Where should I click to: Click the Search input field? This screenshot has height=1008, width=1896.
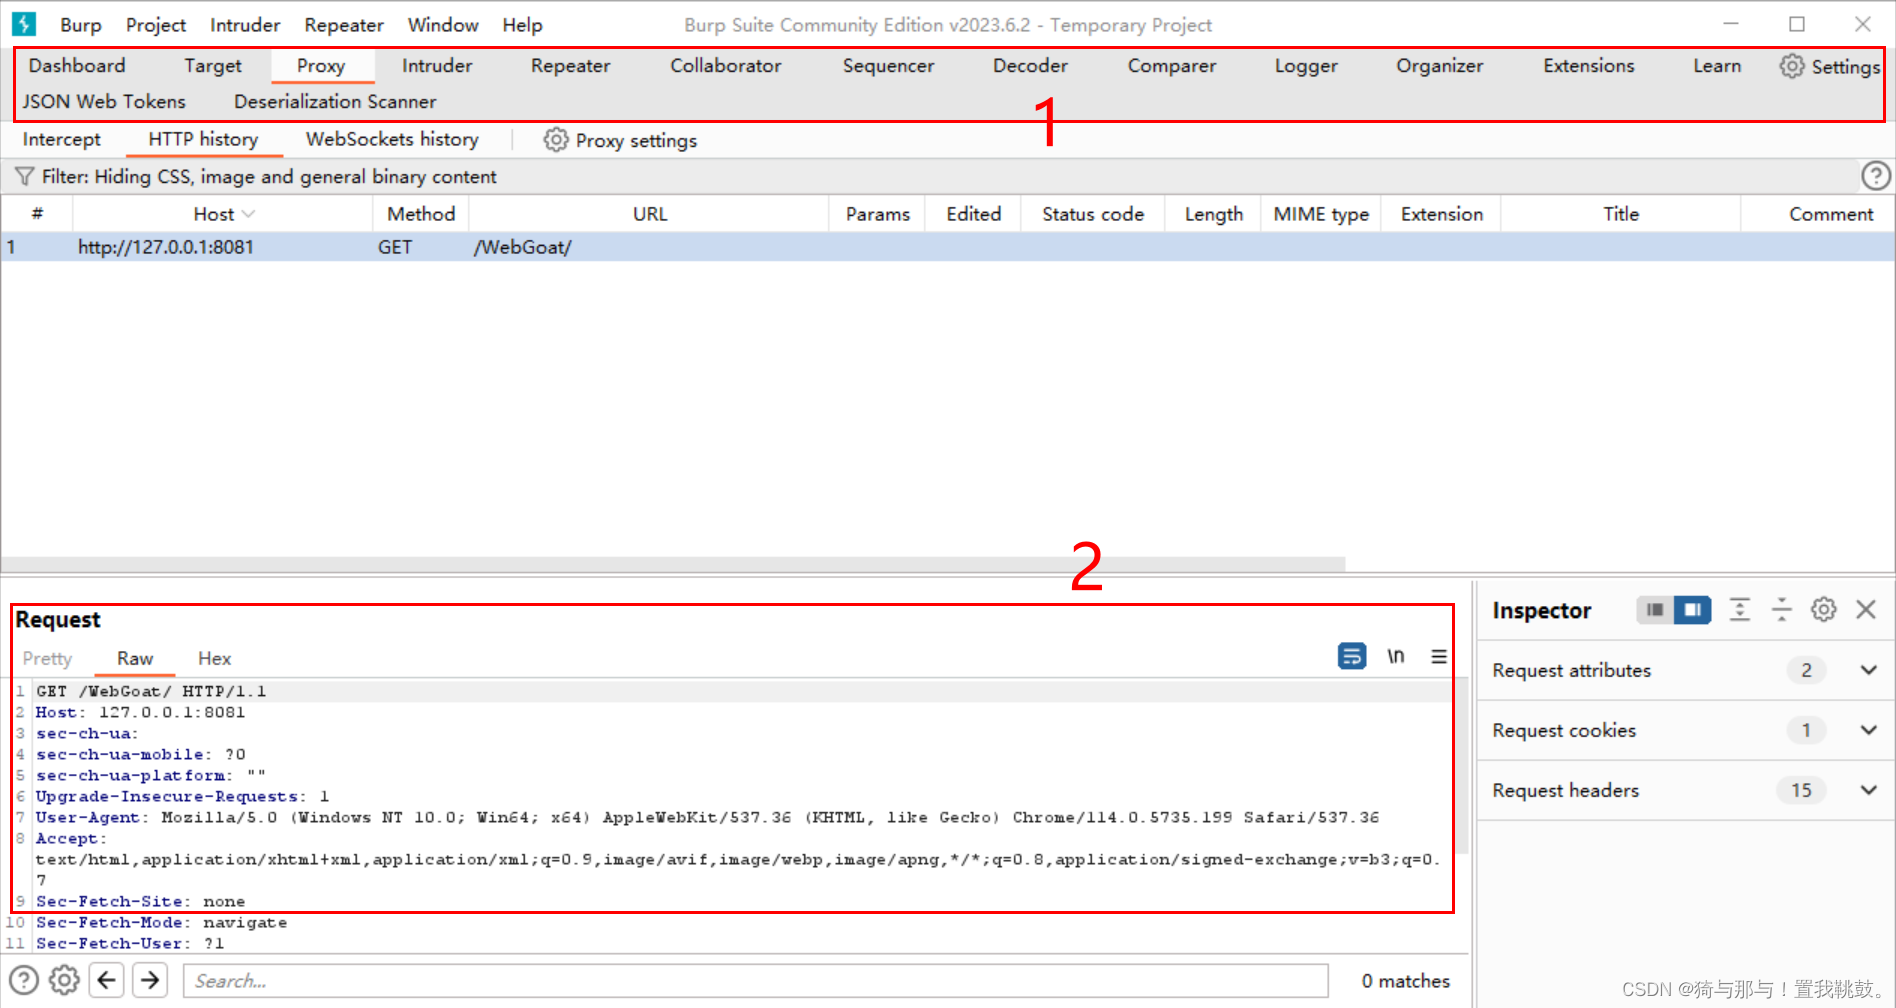(756, 981)
